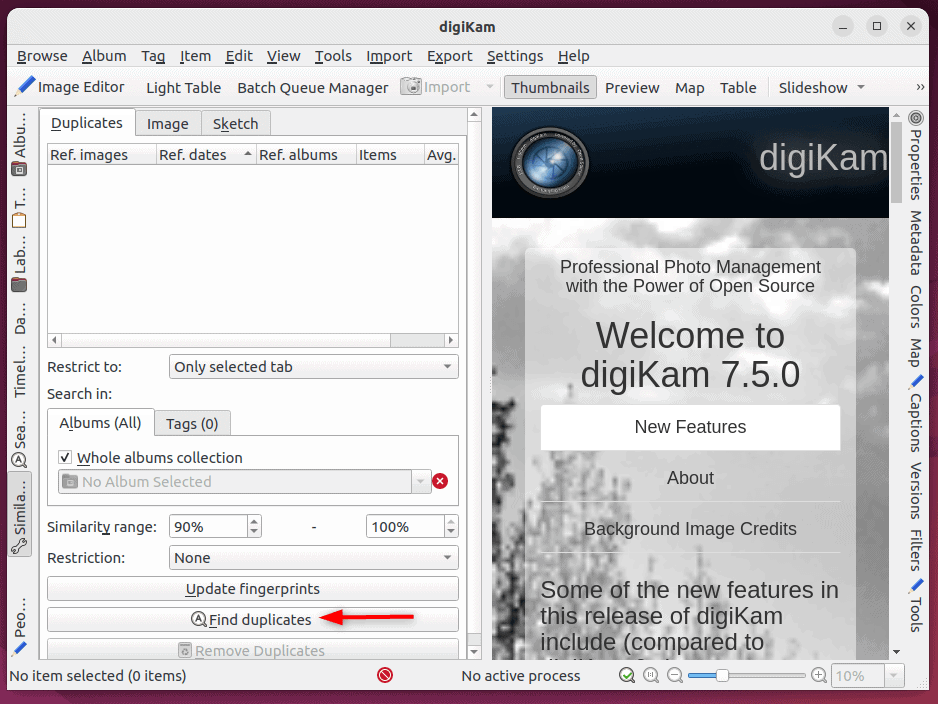This screenshot has height=704, width=938.
Task: Open the Colors right sidebar tab
Action: click(915, 307)
